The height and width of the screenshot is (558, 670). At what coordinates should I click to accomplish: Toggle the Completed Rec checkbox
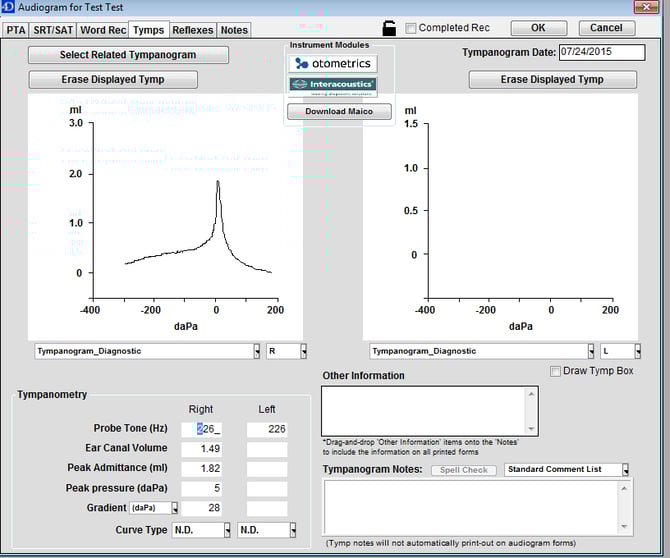(411, 28)
